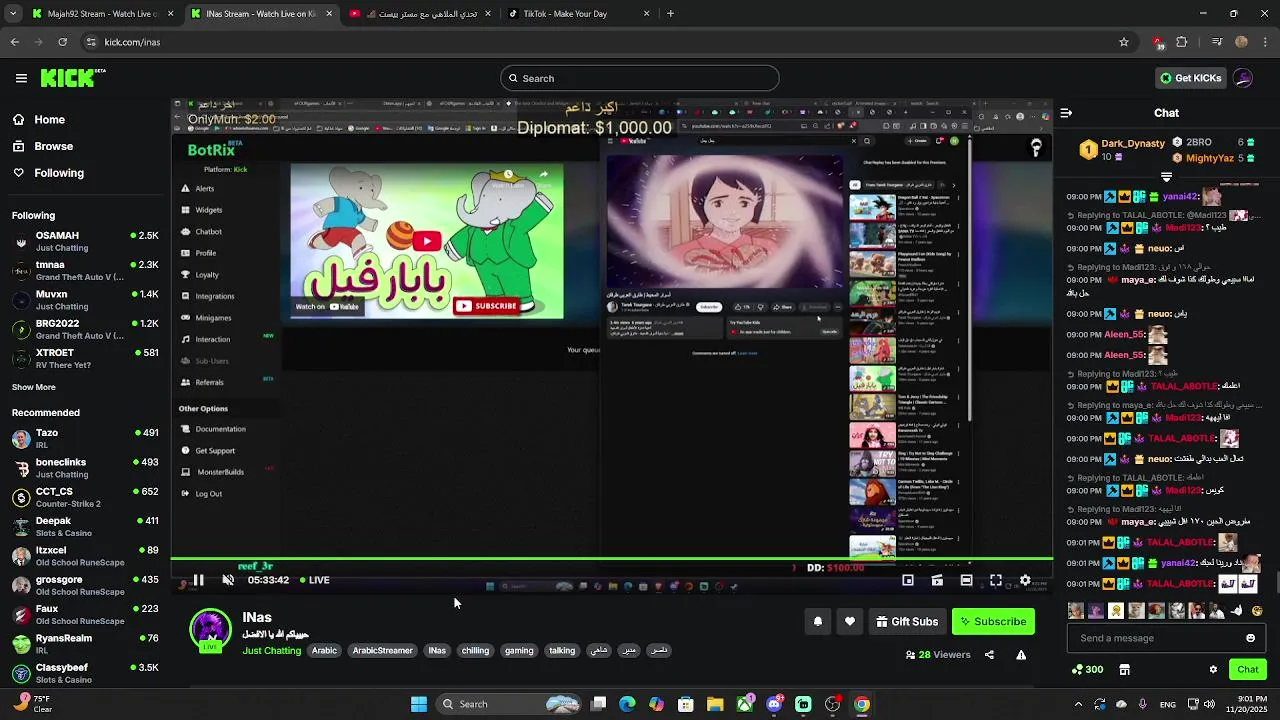This screenshot has height=720, width=1280.
Task: Click the Kick search box
Action: pos(640,78)
